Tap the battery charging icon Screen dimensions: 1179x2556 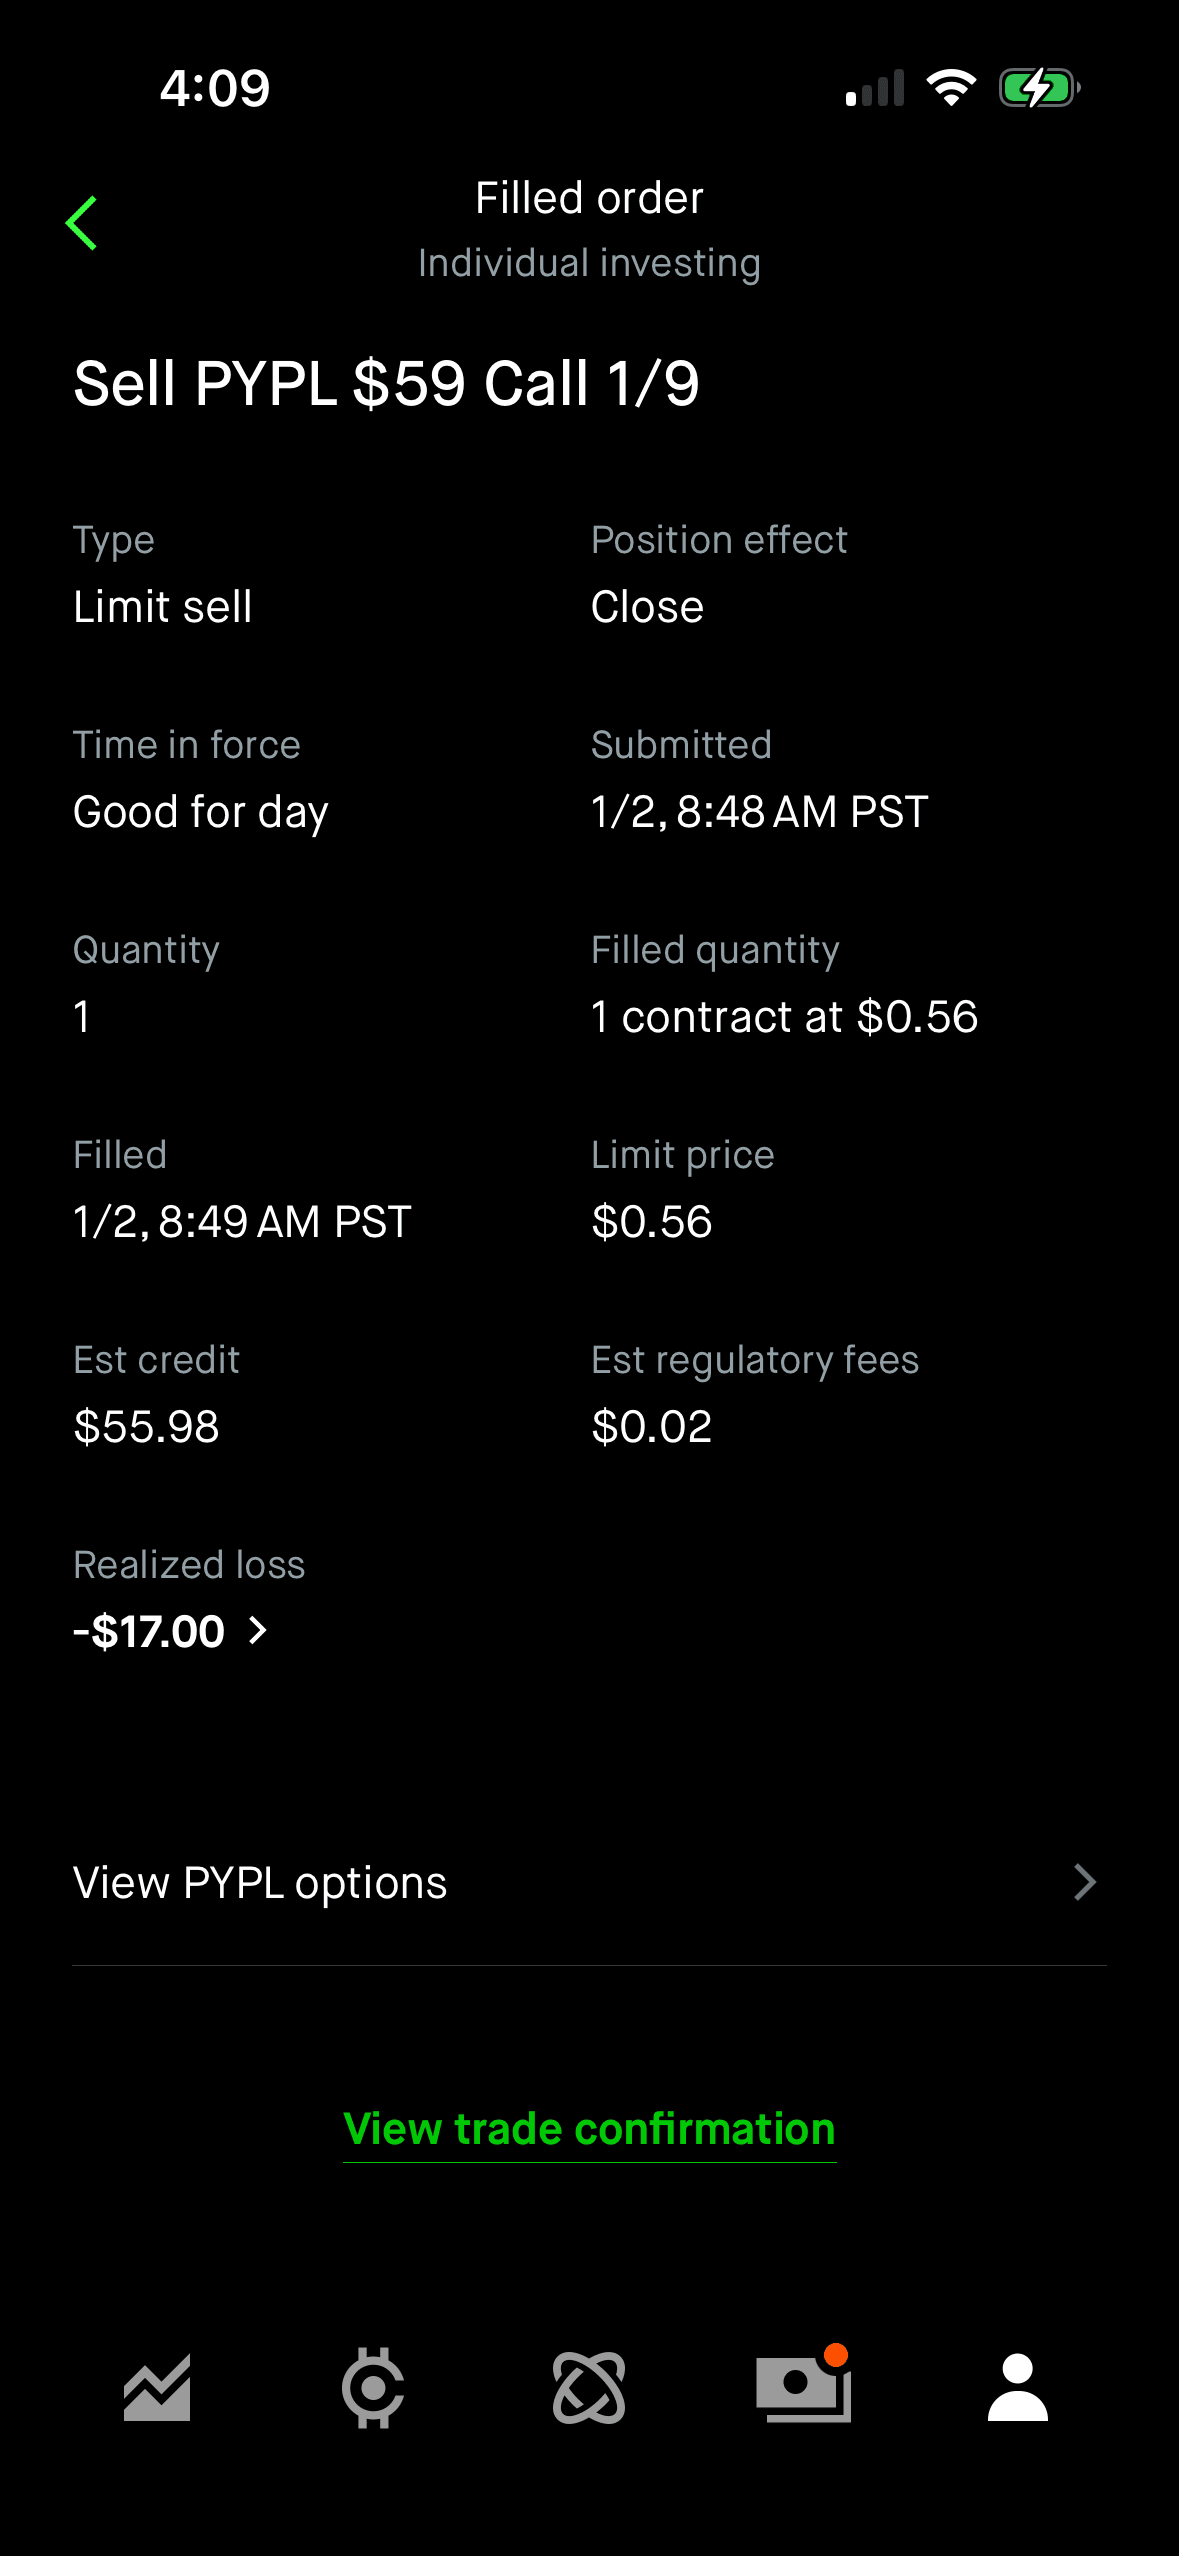(1039, 88)
